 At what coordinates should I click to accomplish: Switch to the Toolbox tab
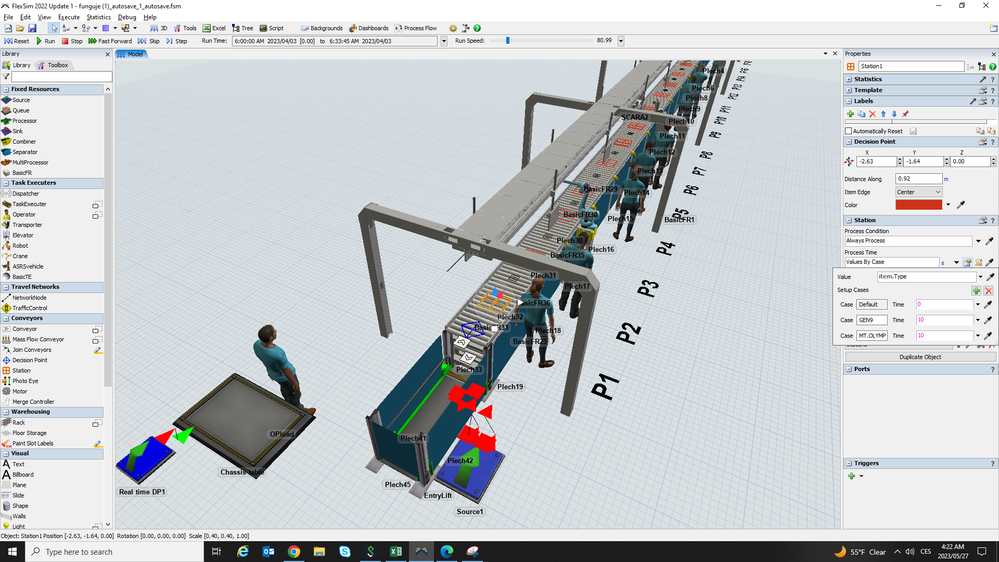(x=54, y=65)
